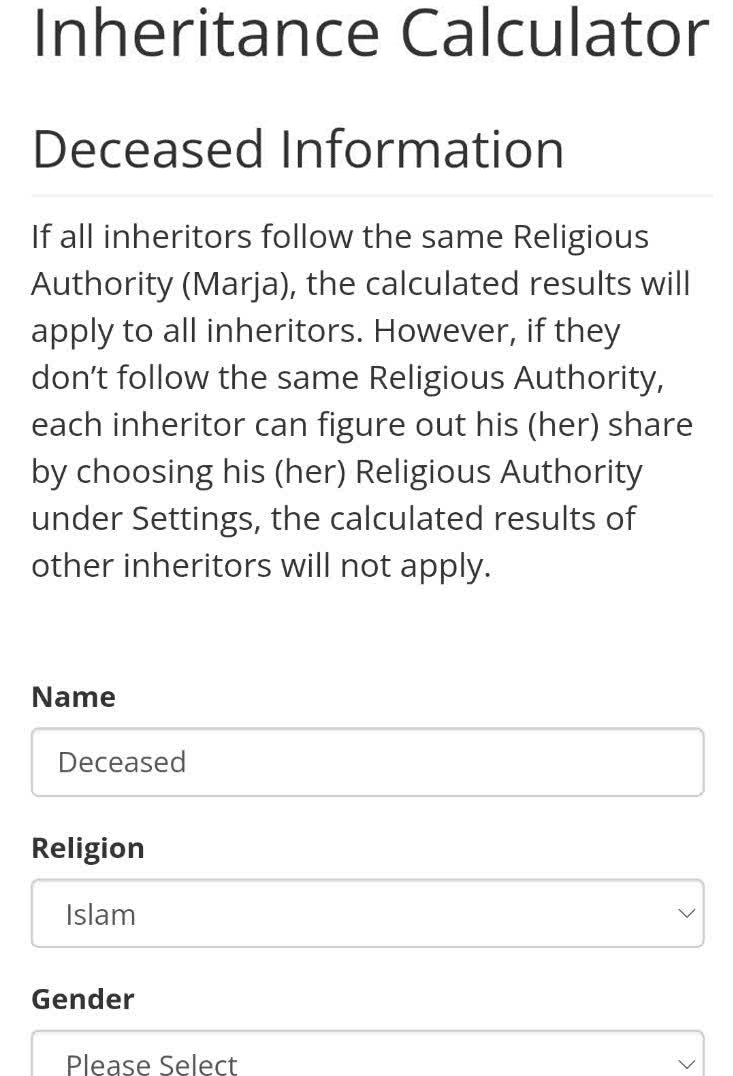Click the 'However, if they' sentence start
This screenshot has width=733, height=1076.
[497, 331]
